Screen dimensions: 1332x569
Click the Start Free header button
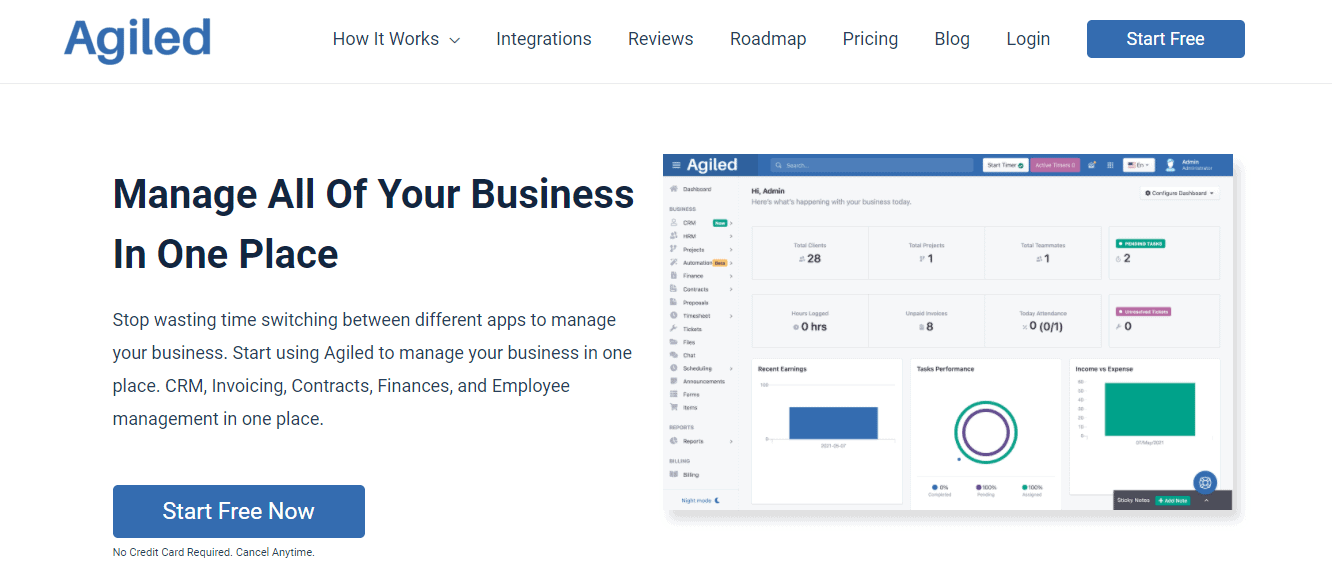point(1165,39)
